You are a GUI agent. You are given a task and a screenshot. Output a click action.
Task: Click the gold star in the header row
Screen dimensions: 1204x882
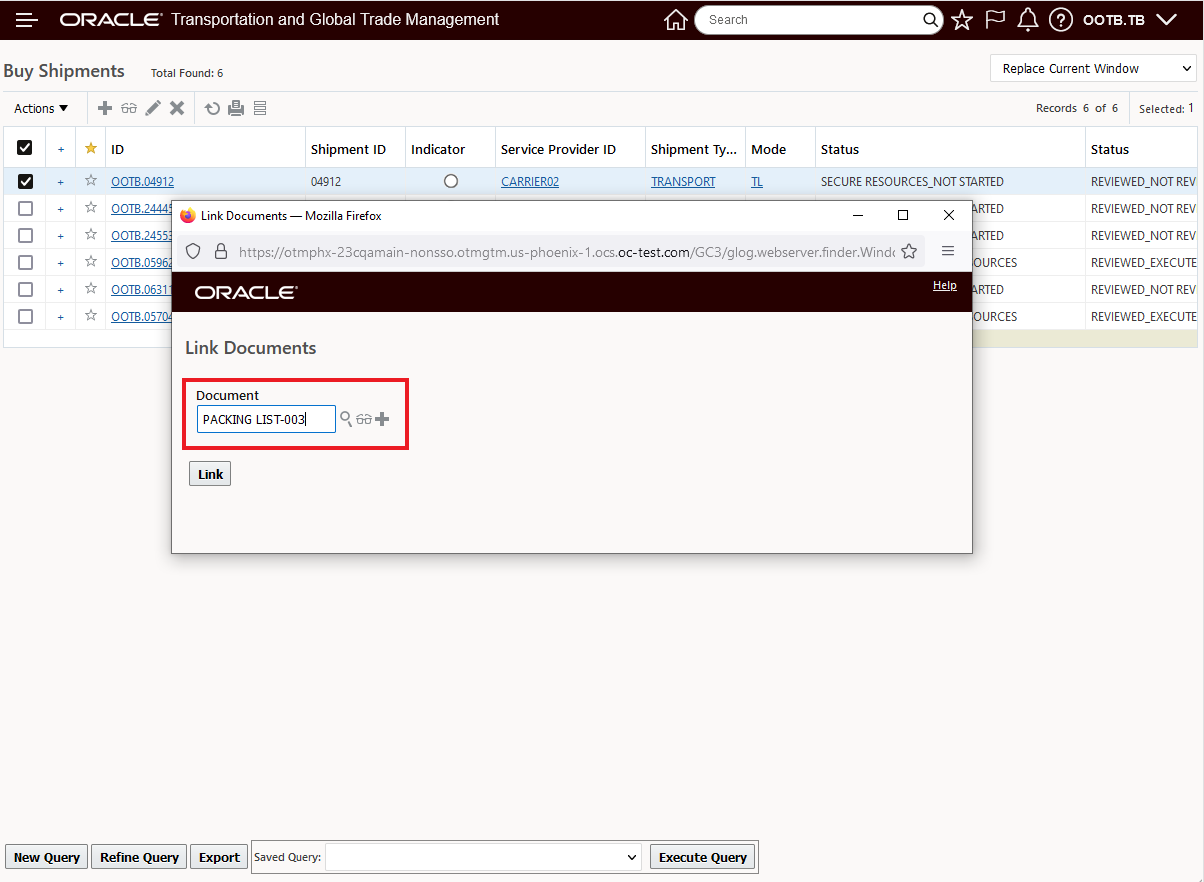click(x=91, y=148)
